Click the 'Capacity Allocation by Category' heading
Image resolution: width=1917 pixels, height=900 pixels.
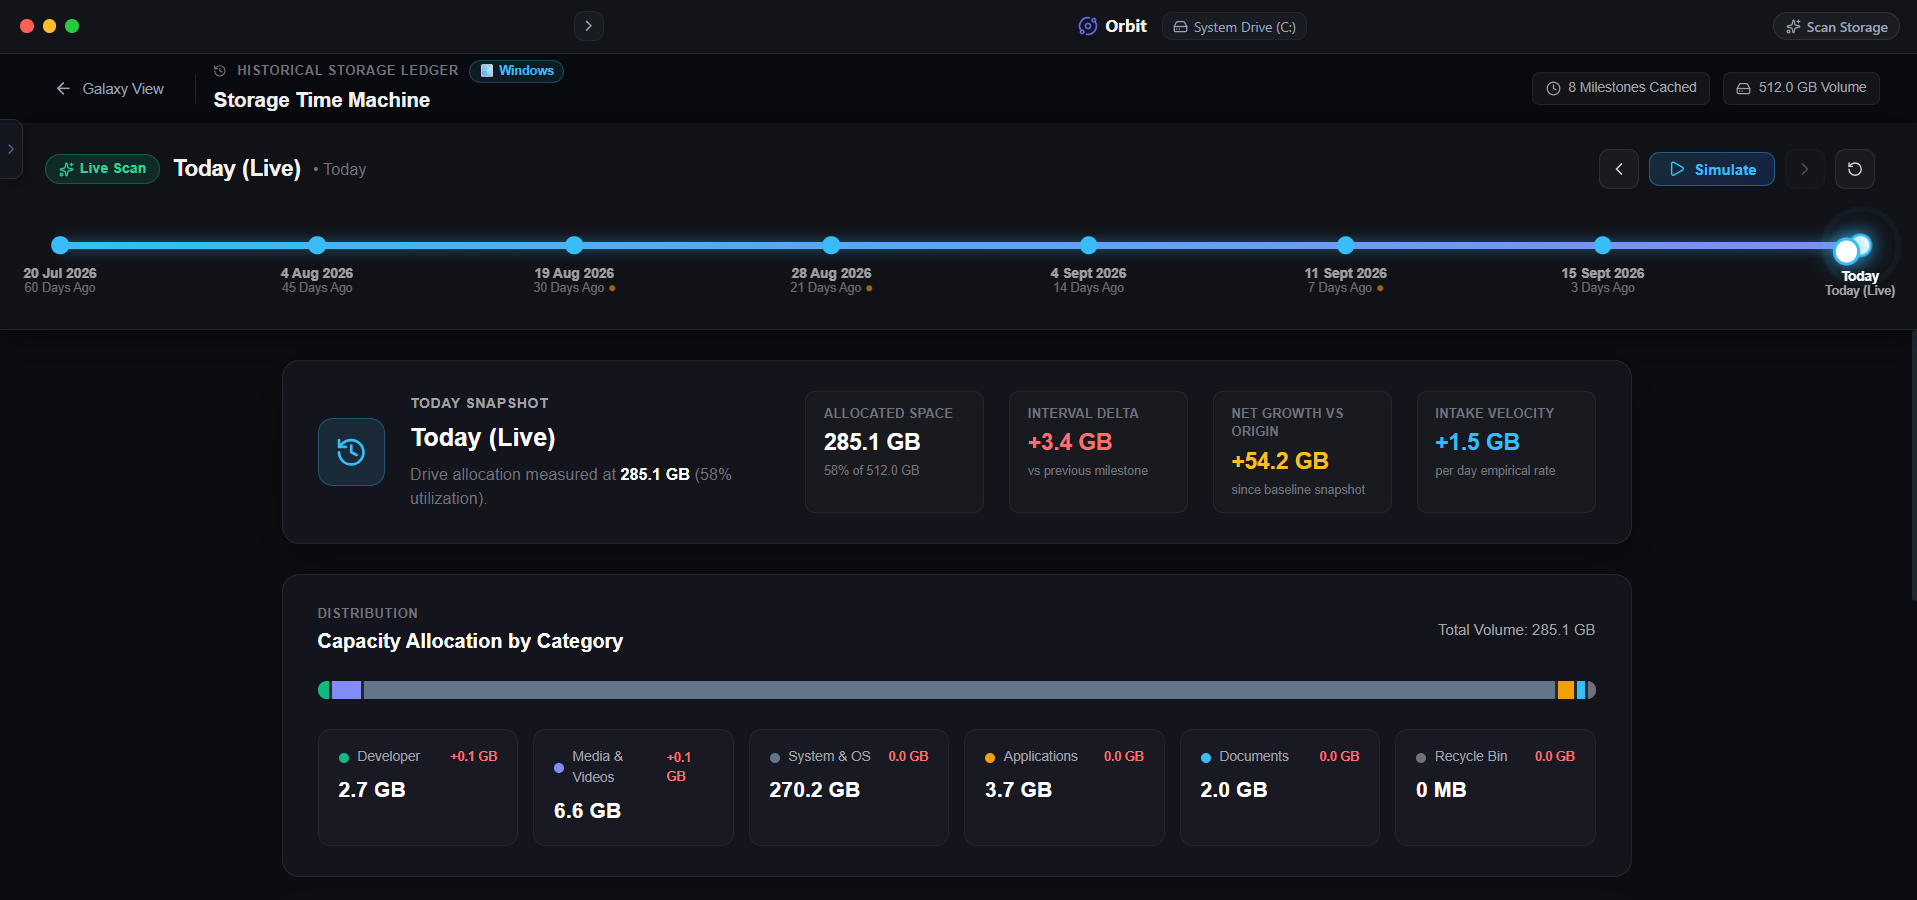point(470,641)
